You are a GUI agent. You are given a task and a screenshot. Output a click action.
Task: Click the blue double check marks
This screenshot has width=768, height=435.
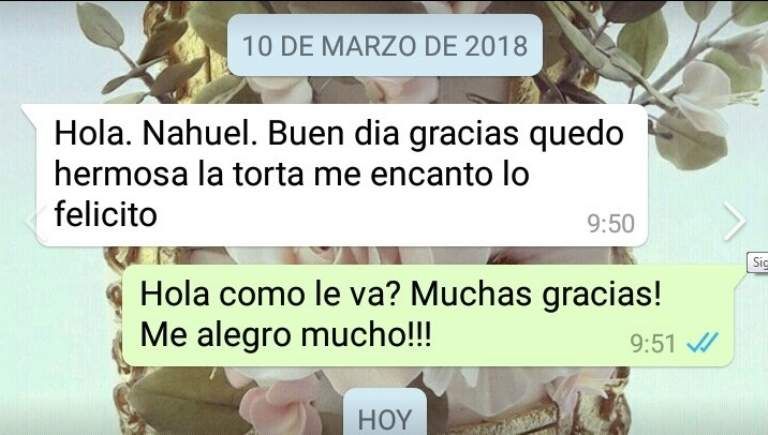click(x=702, y=342)
